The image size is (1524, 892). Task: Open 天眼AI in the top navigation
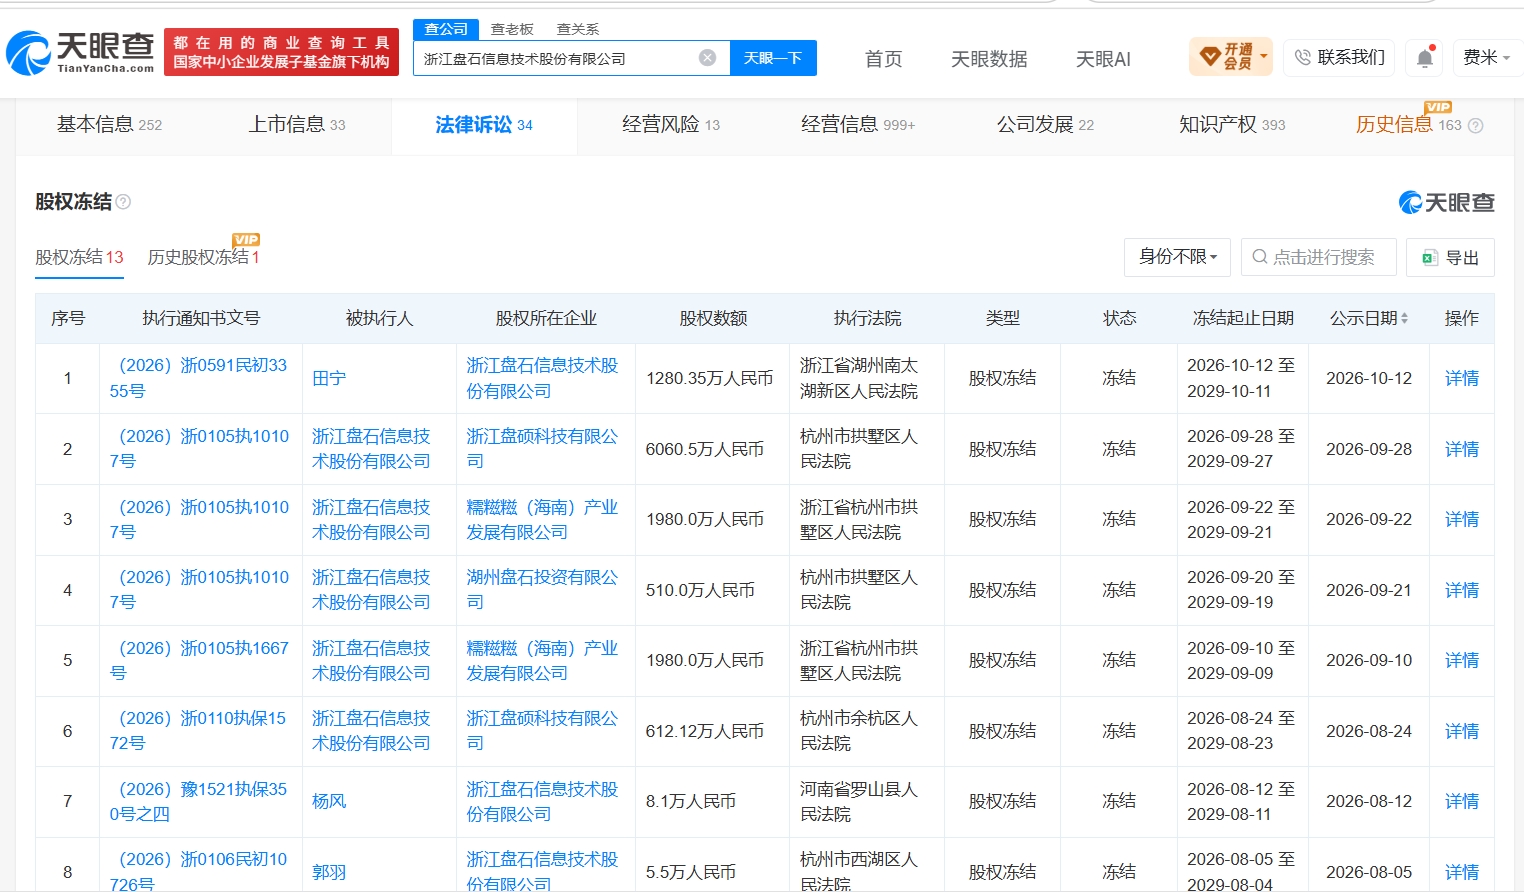1103,59
